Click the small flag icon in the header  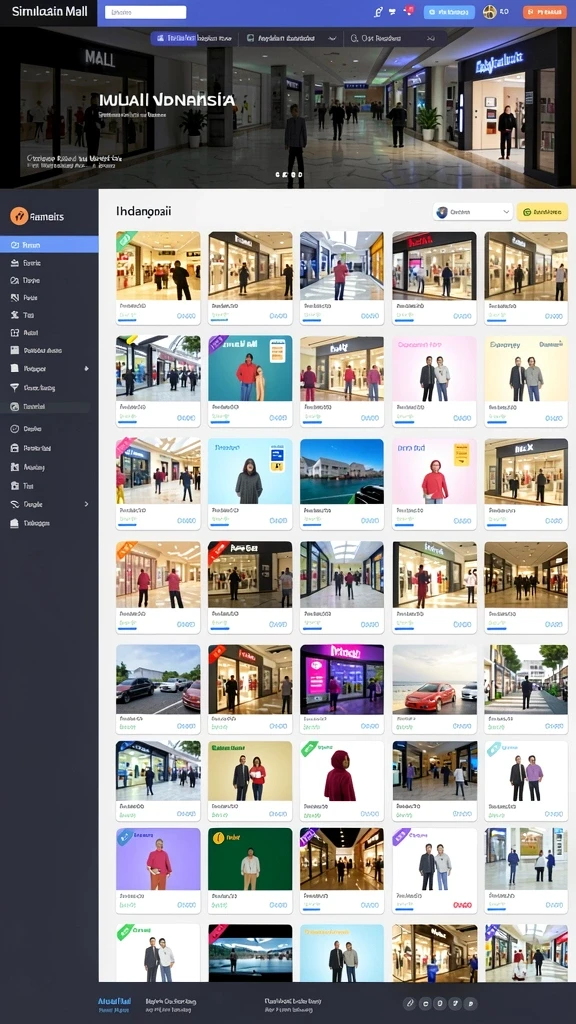[x=392, y=12]
